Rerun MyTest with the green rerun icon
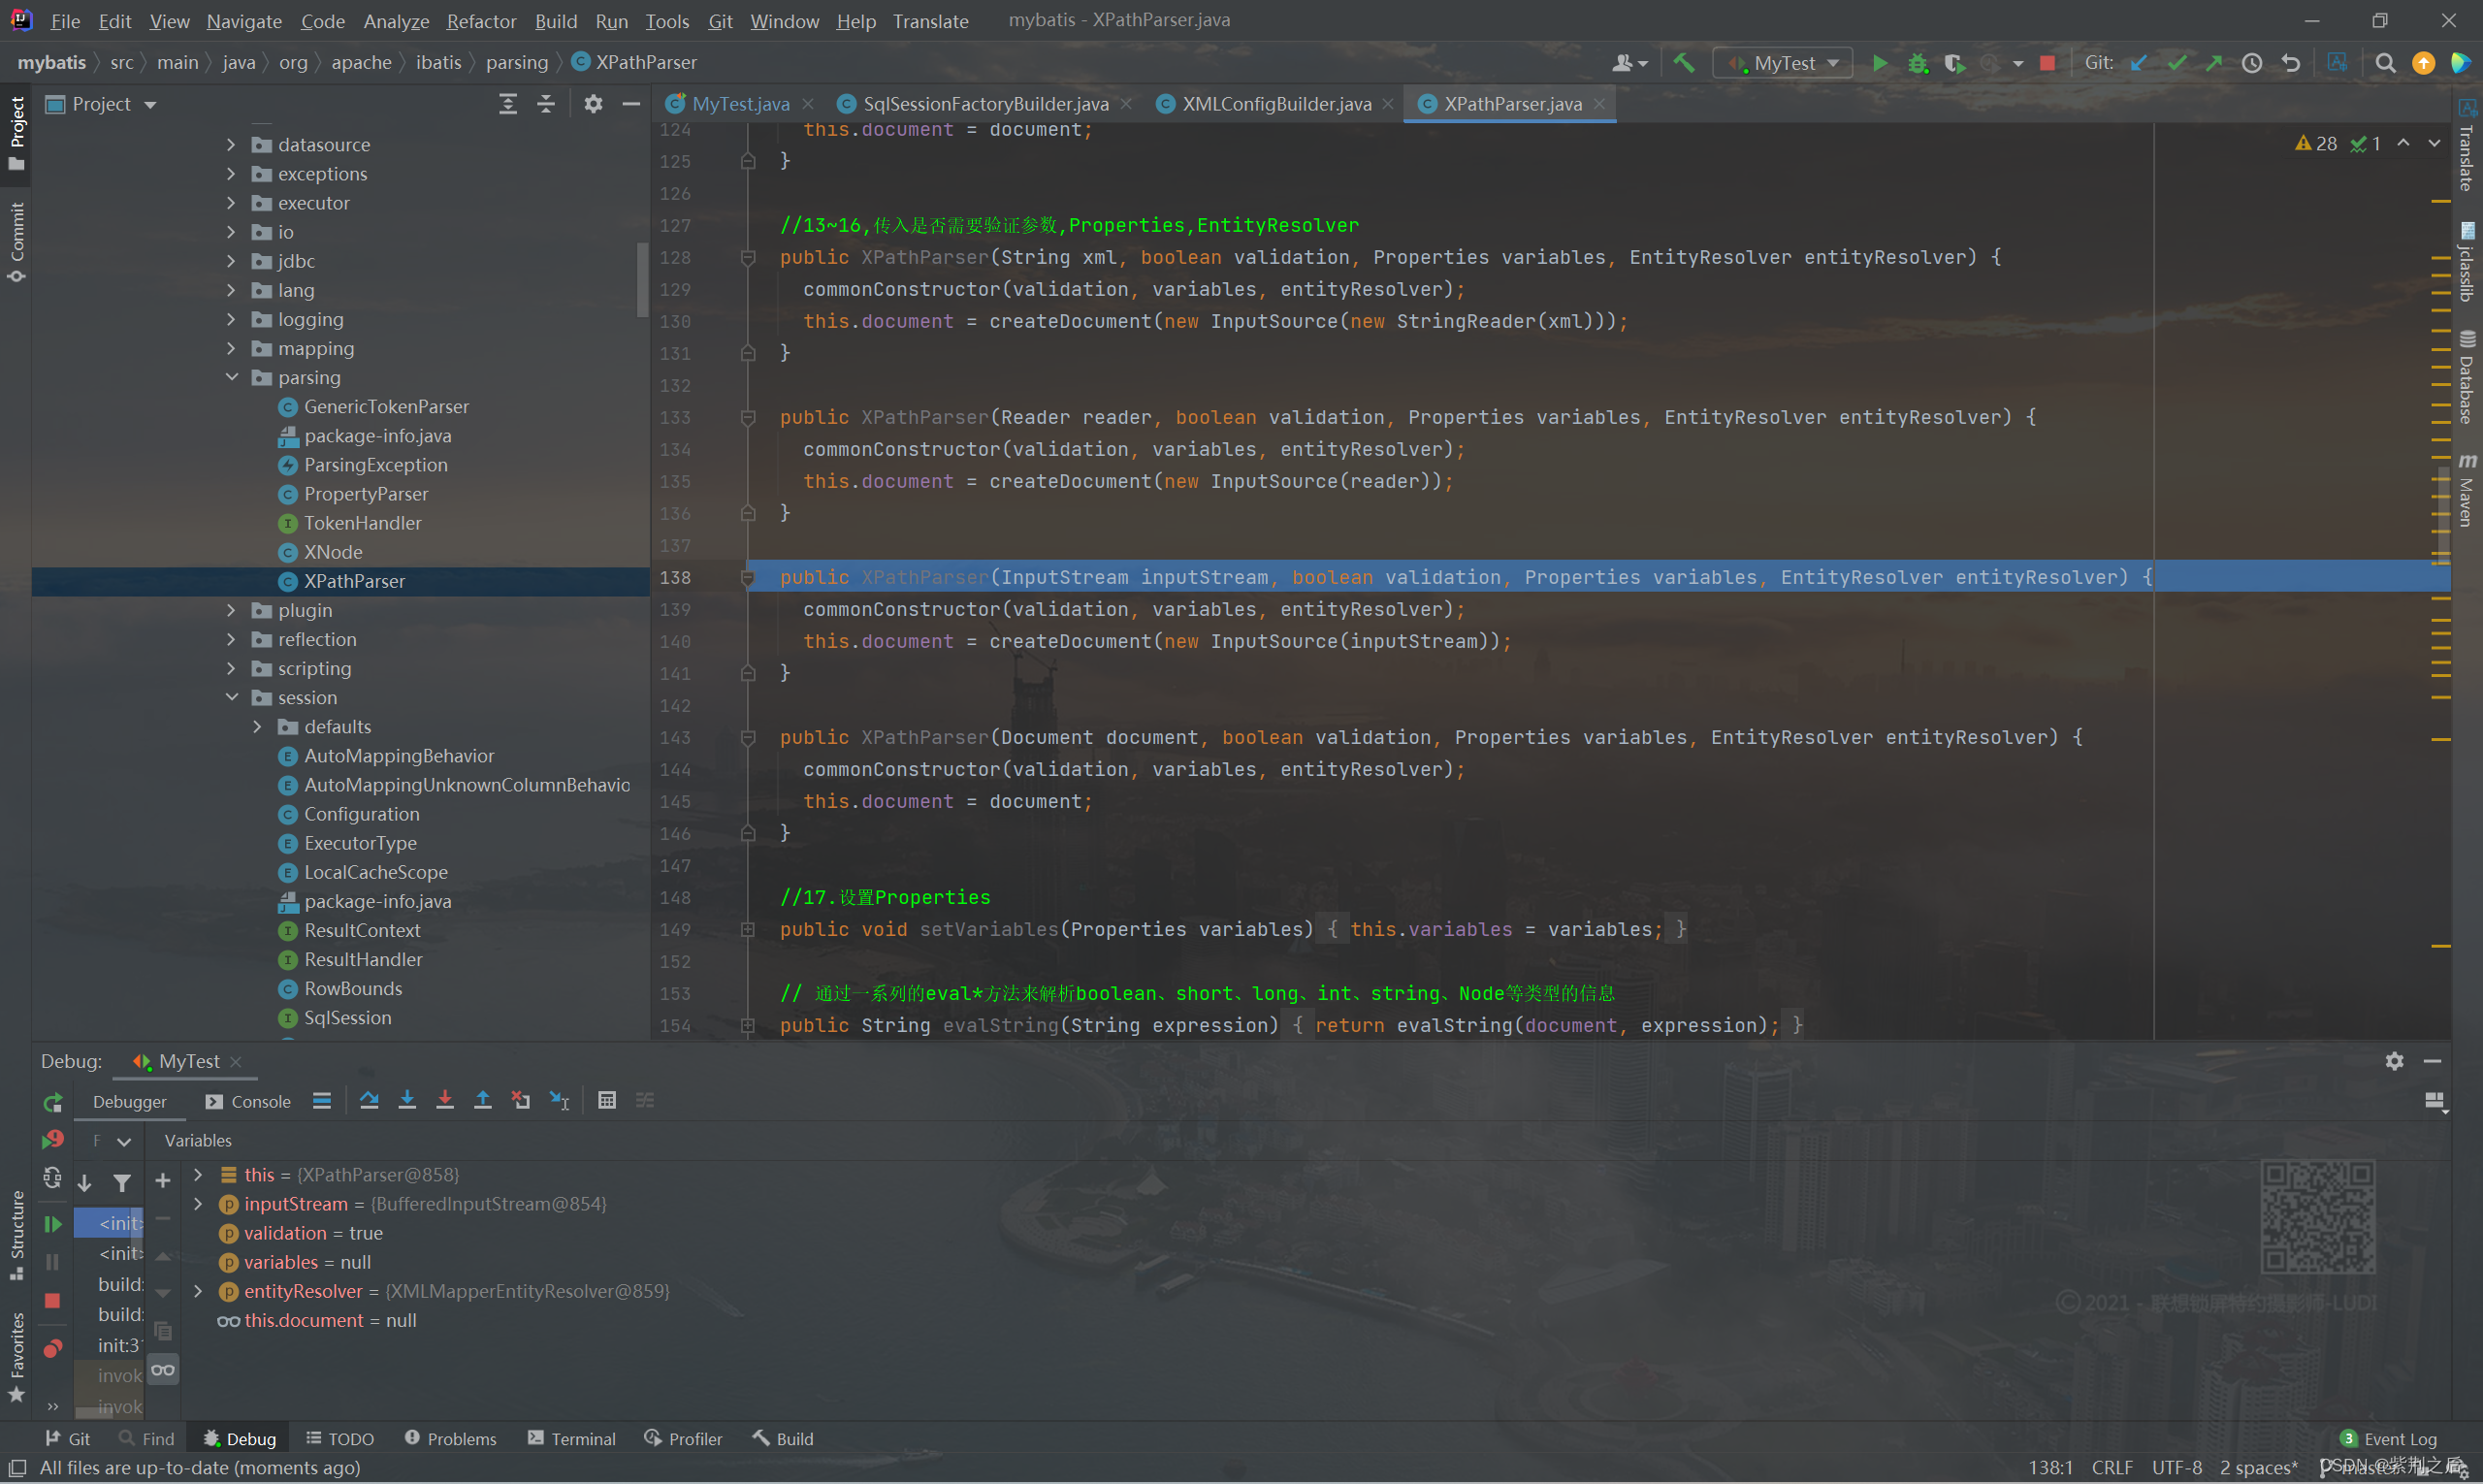 [53, 1102]
